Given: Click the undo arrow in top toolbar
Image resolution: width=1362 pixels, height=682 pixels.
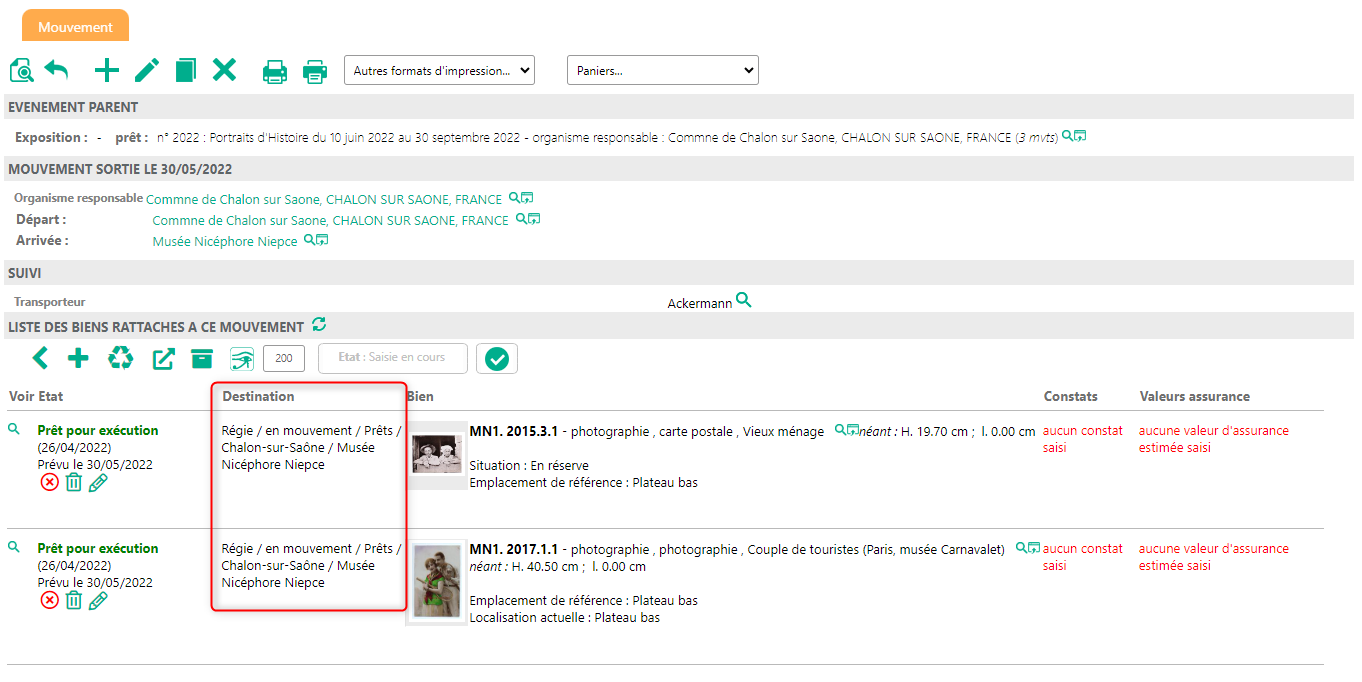Looking at the screenshot, I should coord(57,70).
